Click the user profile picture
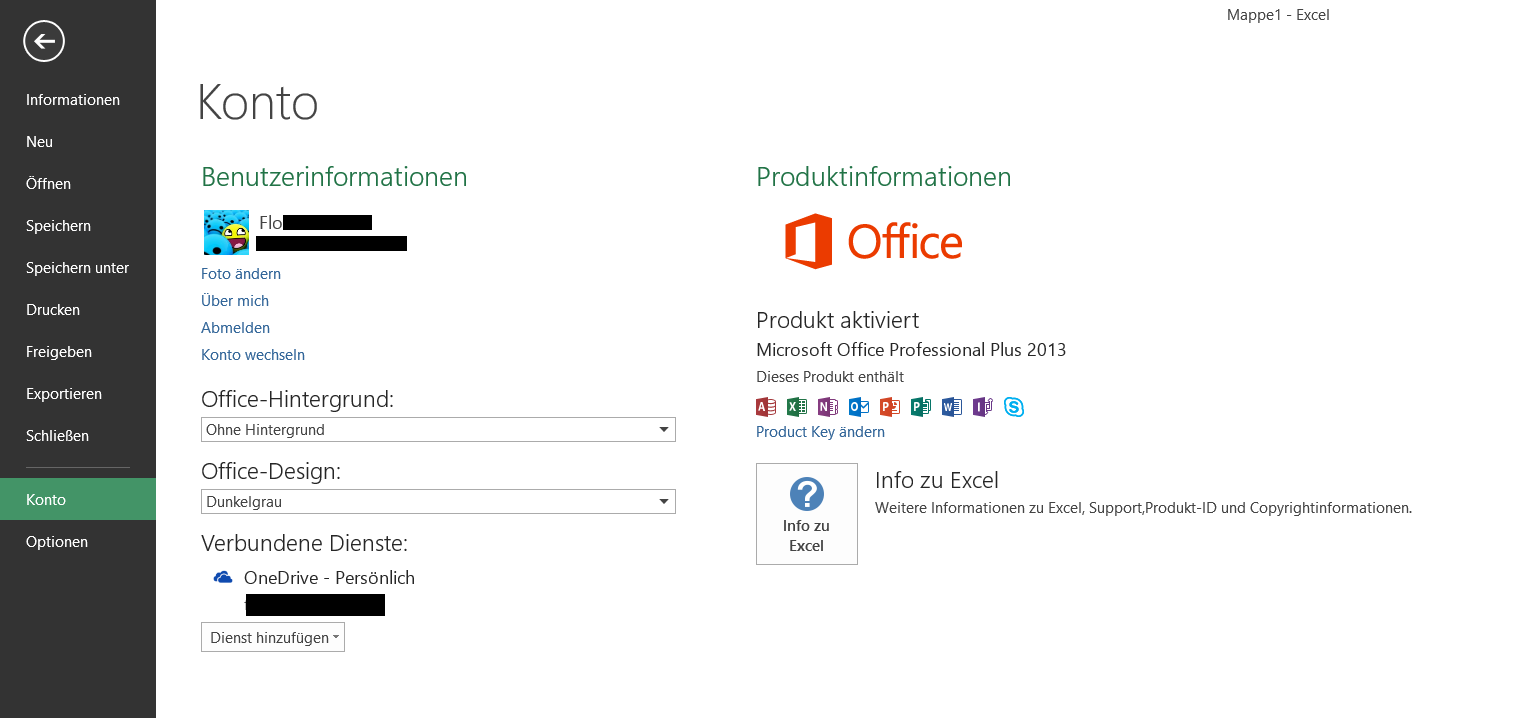The width and height of the screenshot is (1525, 718). coord(226,232)
